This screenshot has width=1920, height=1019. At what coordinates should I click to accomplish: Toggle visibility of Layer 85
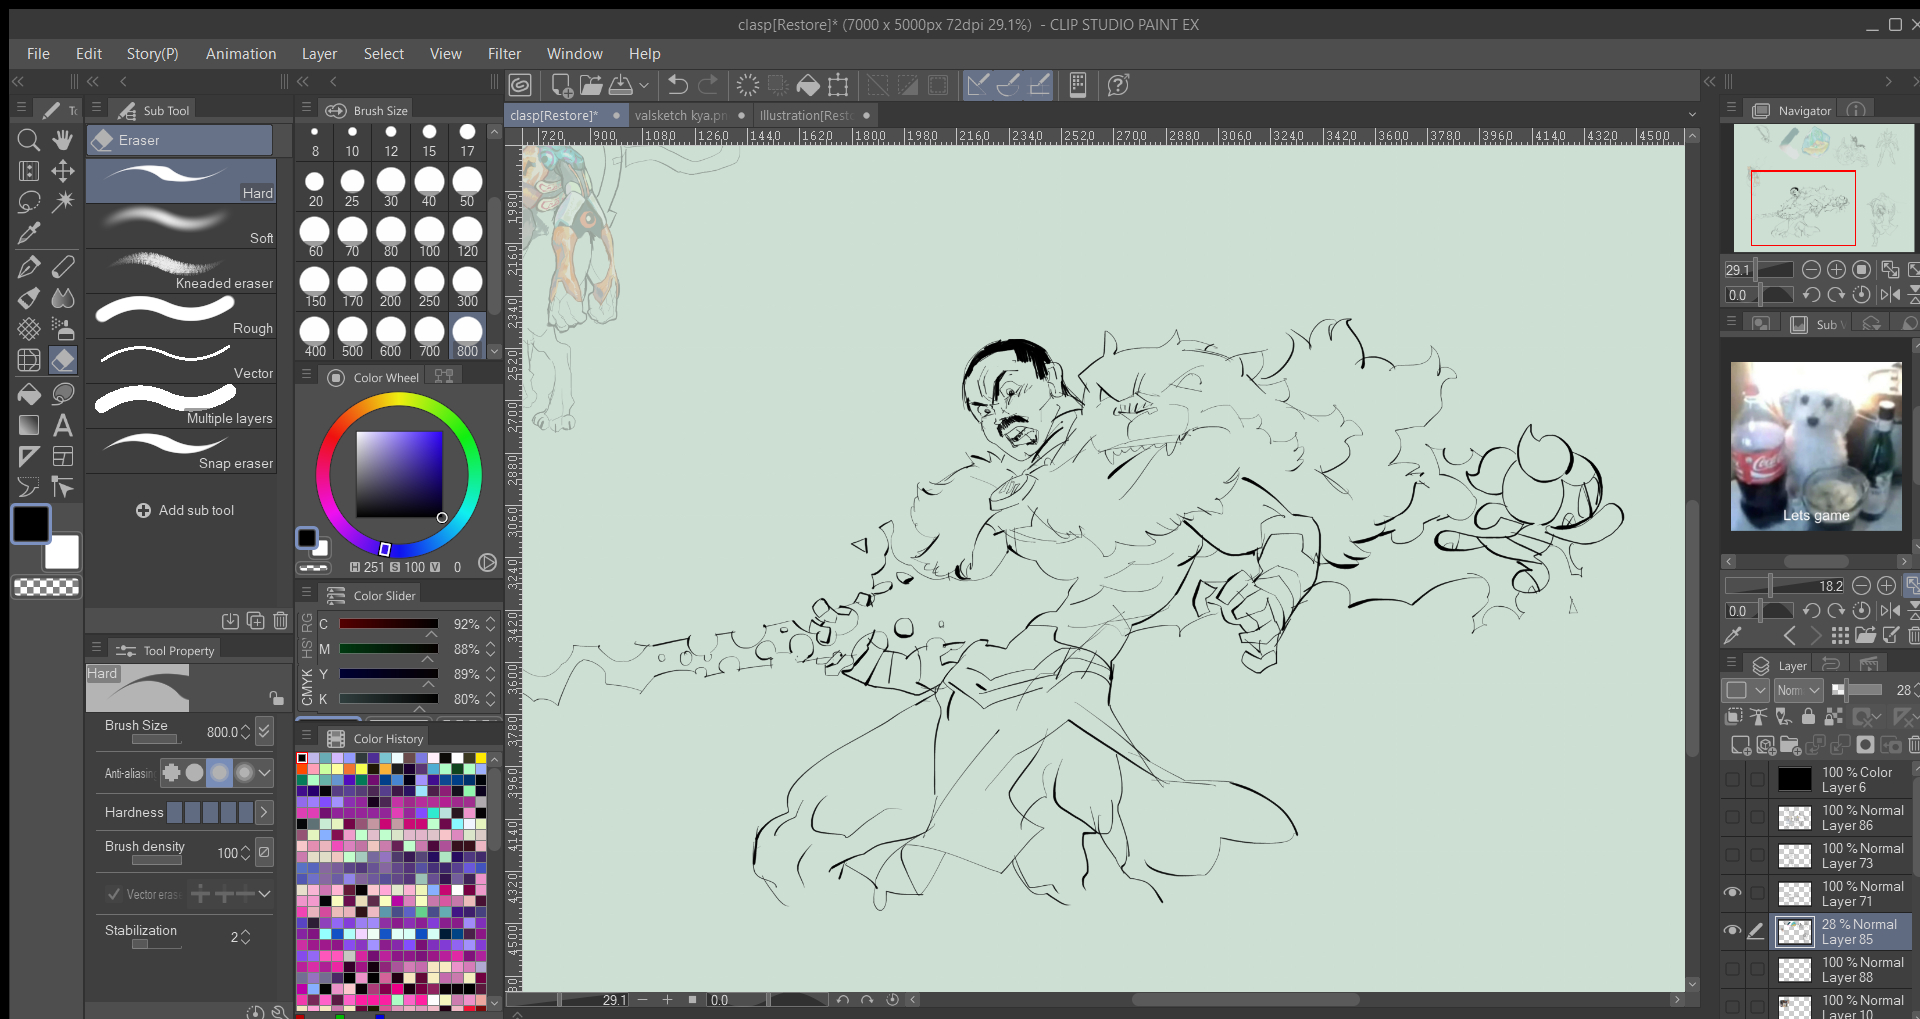click(x=1733, y=931)
